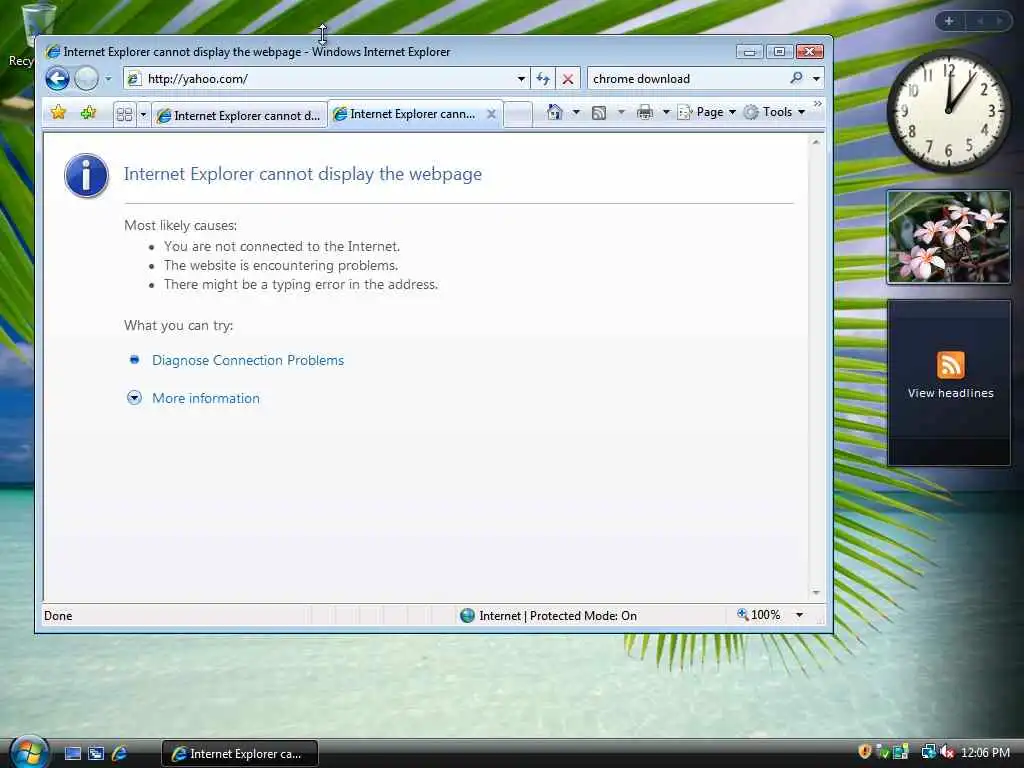The image size is (1024, 768).
Task: Launch Internet Explorer from quick launch
Action: (x=119, y=754)
